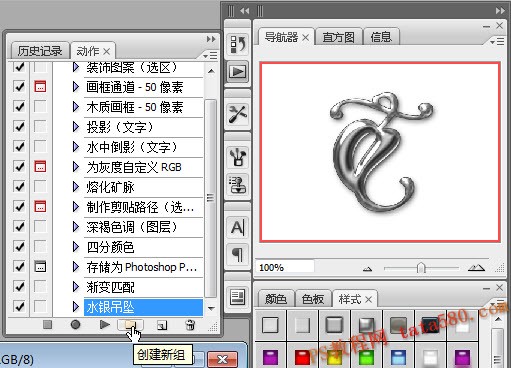This screenshot has height=368, width=511.
Task: Toggle checkbox for 熔化矿脉 action
Action: click(x=19, y=186)
